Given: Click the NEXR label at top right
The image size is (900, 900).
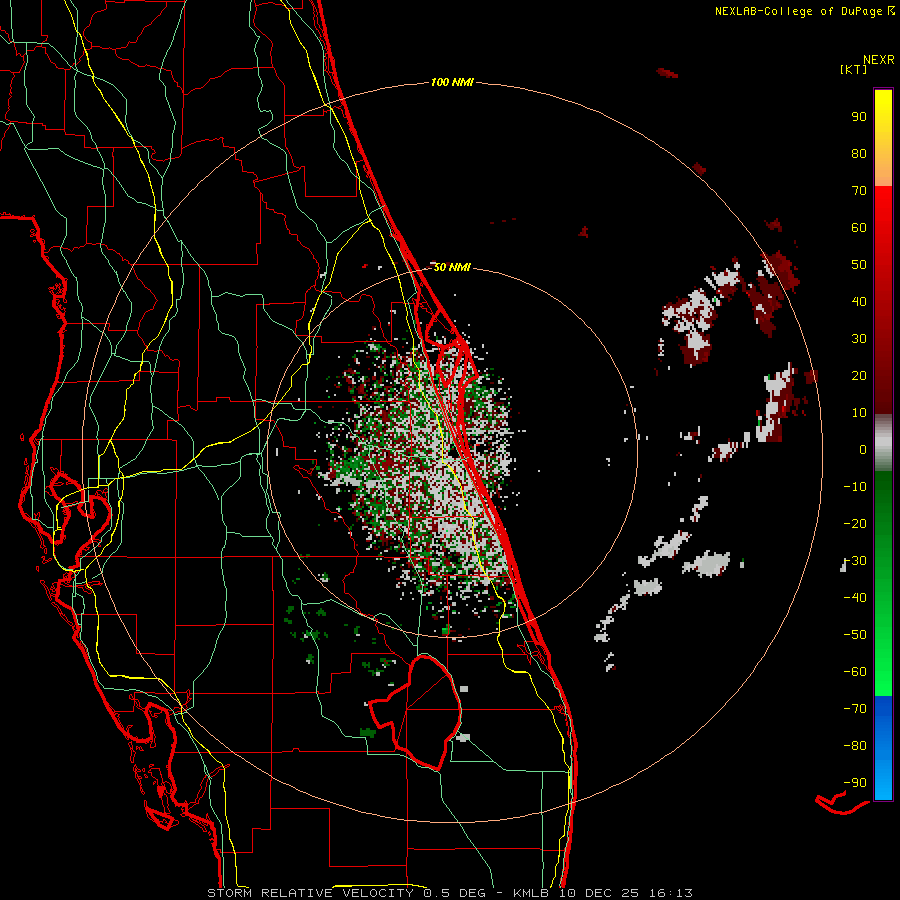Looking at the screenshot, I should pyautogui.click(x=879, y=60).
